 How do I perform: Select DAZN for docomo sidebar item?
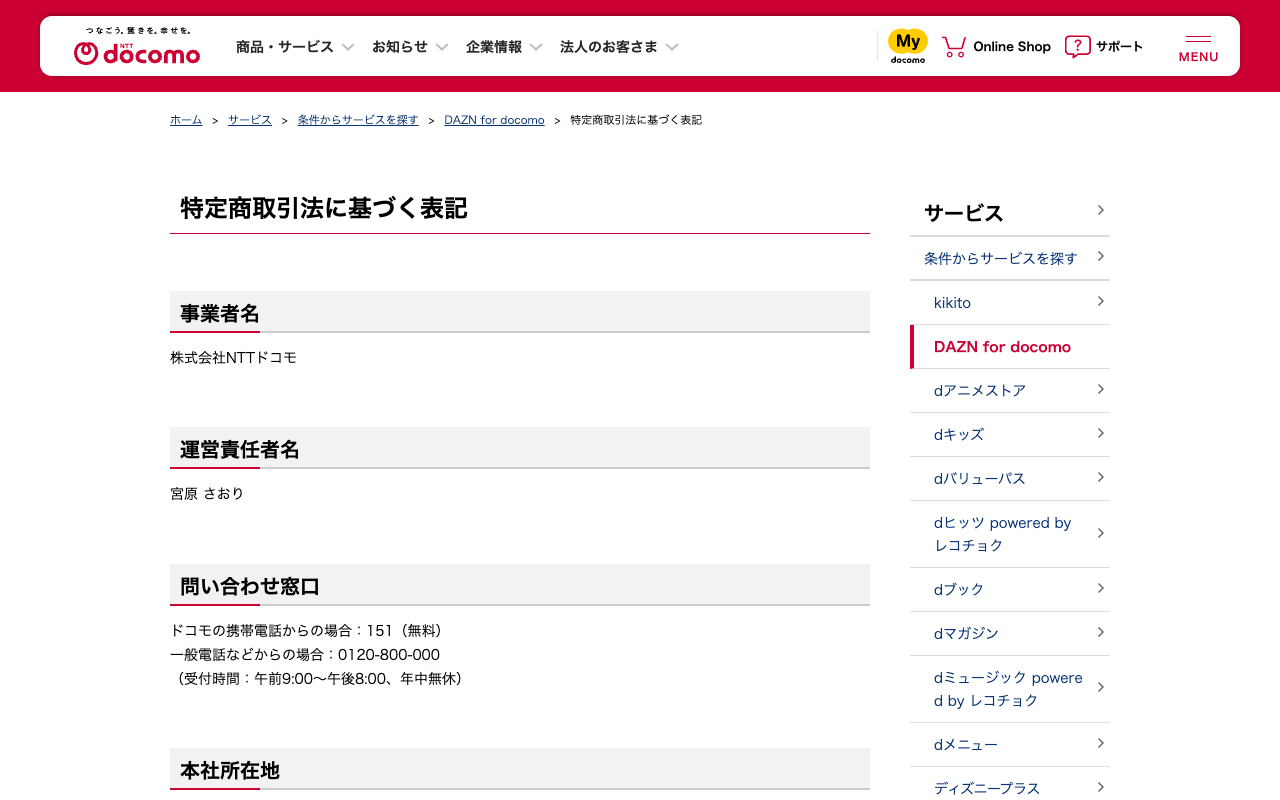click(x=1010, y=346)
